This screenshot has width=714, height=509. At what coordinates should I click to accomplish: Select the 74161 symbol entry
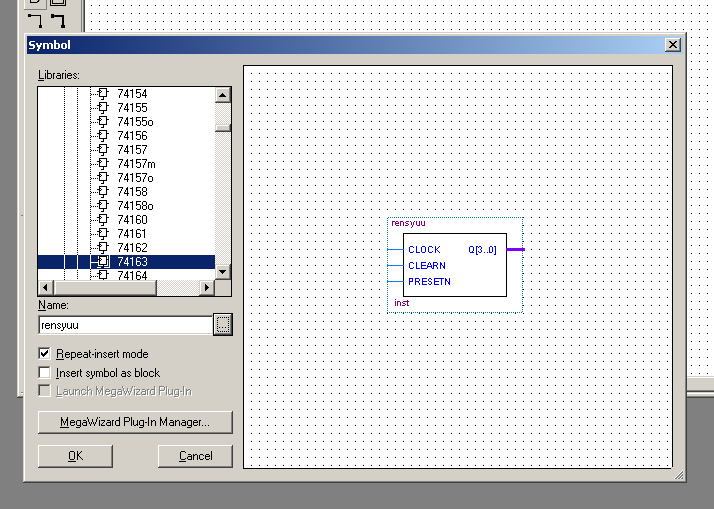pyautogui.click(x=132, y=234)
